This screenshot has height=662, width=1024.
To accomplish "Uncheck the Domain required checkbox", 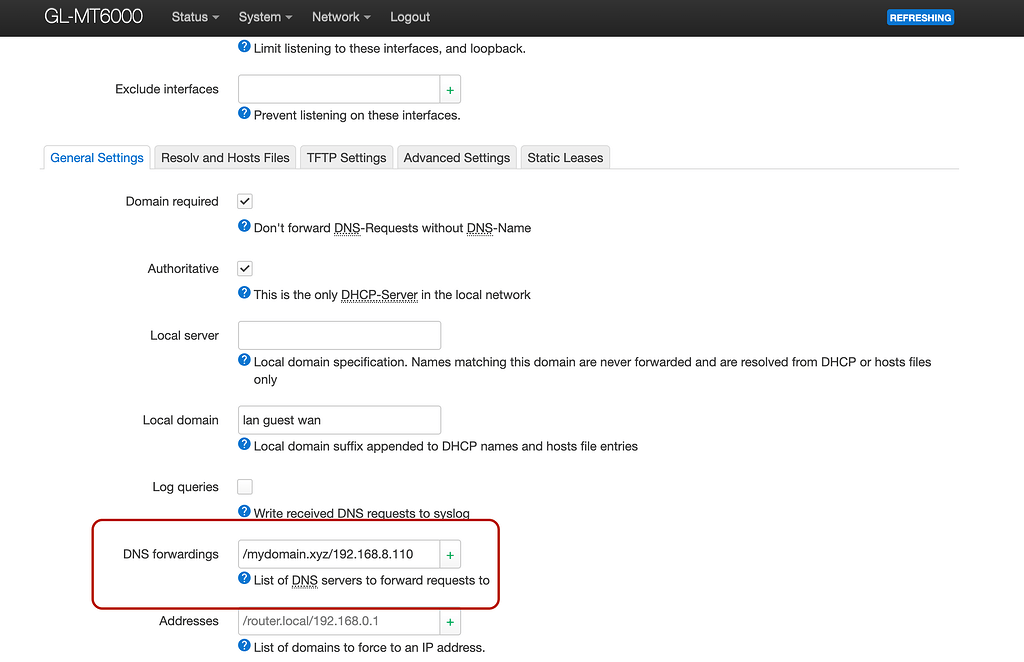I will coord(244,201).
